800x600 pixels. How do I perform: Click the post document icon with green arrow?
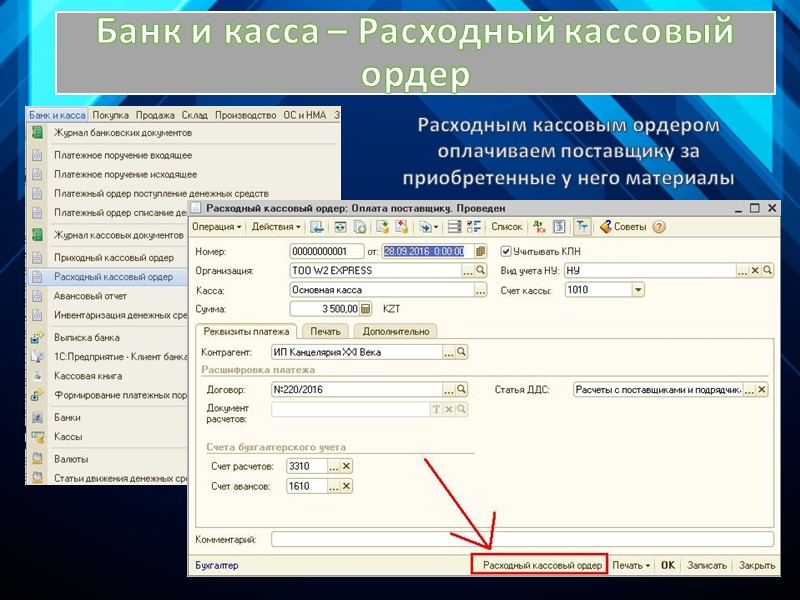[x=383, y=227]
